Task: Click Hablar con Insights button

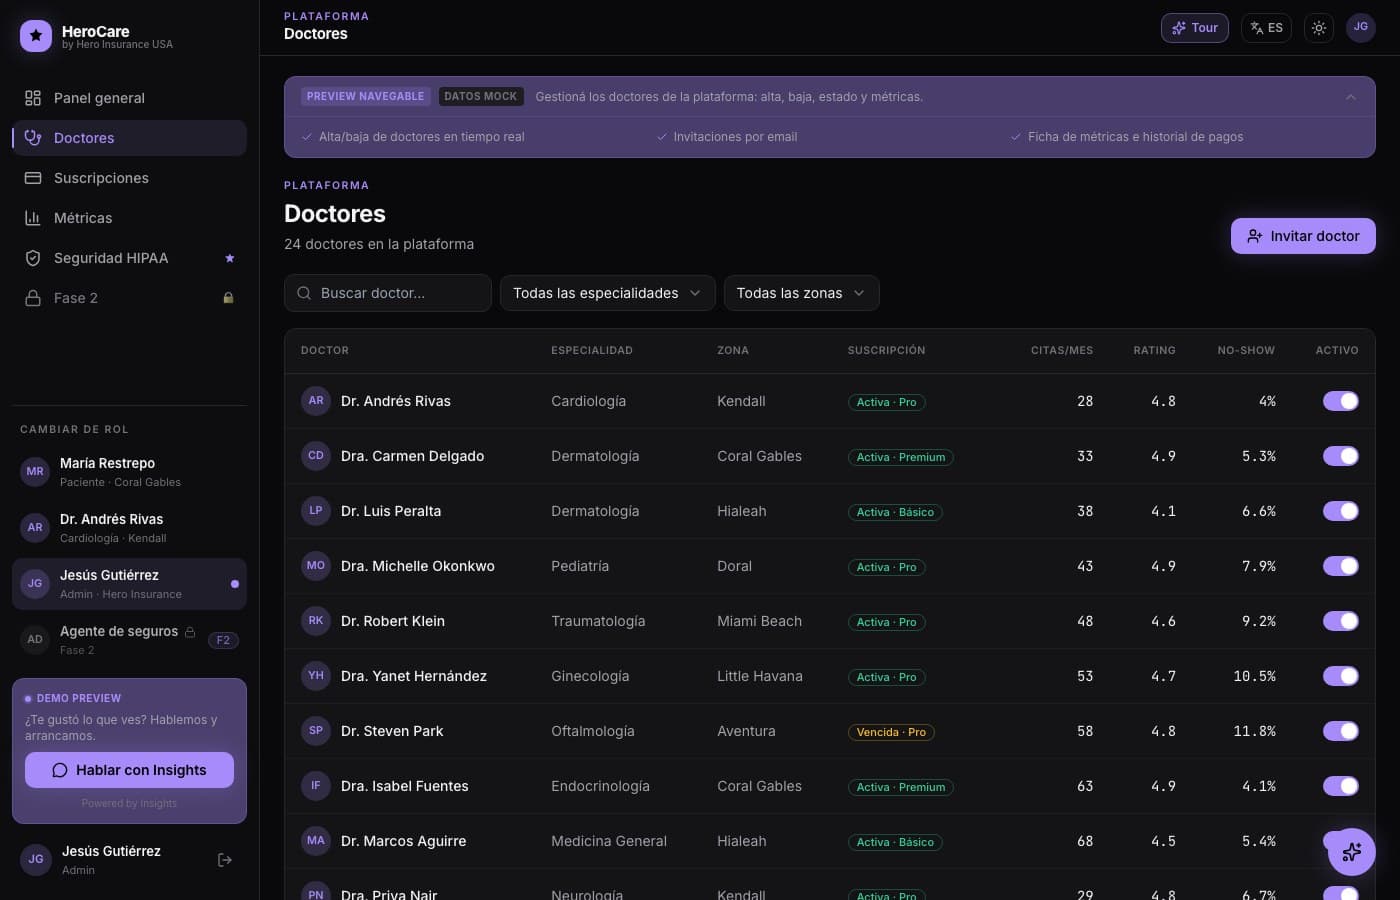Action: point(129,770)
